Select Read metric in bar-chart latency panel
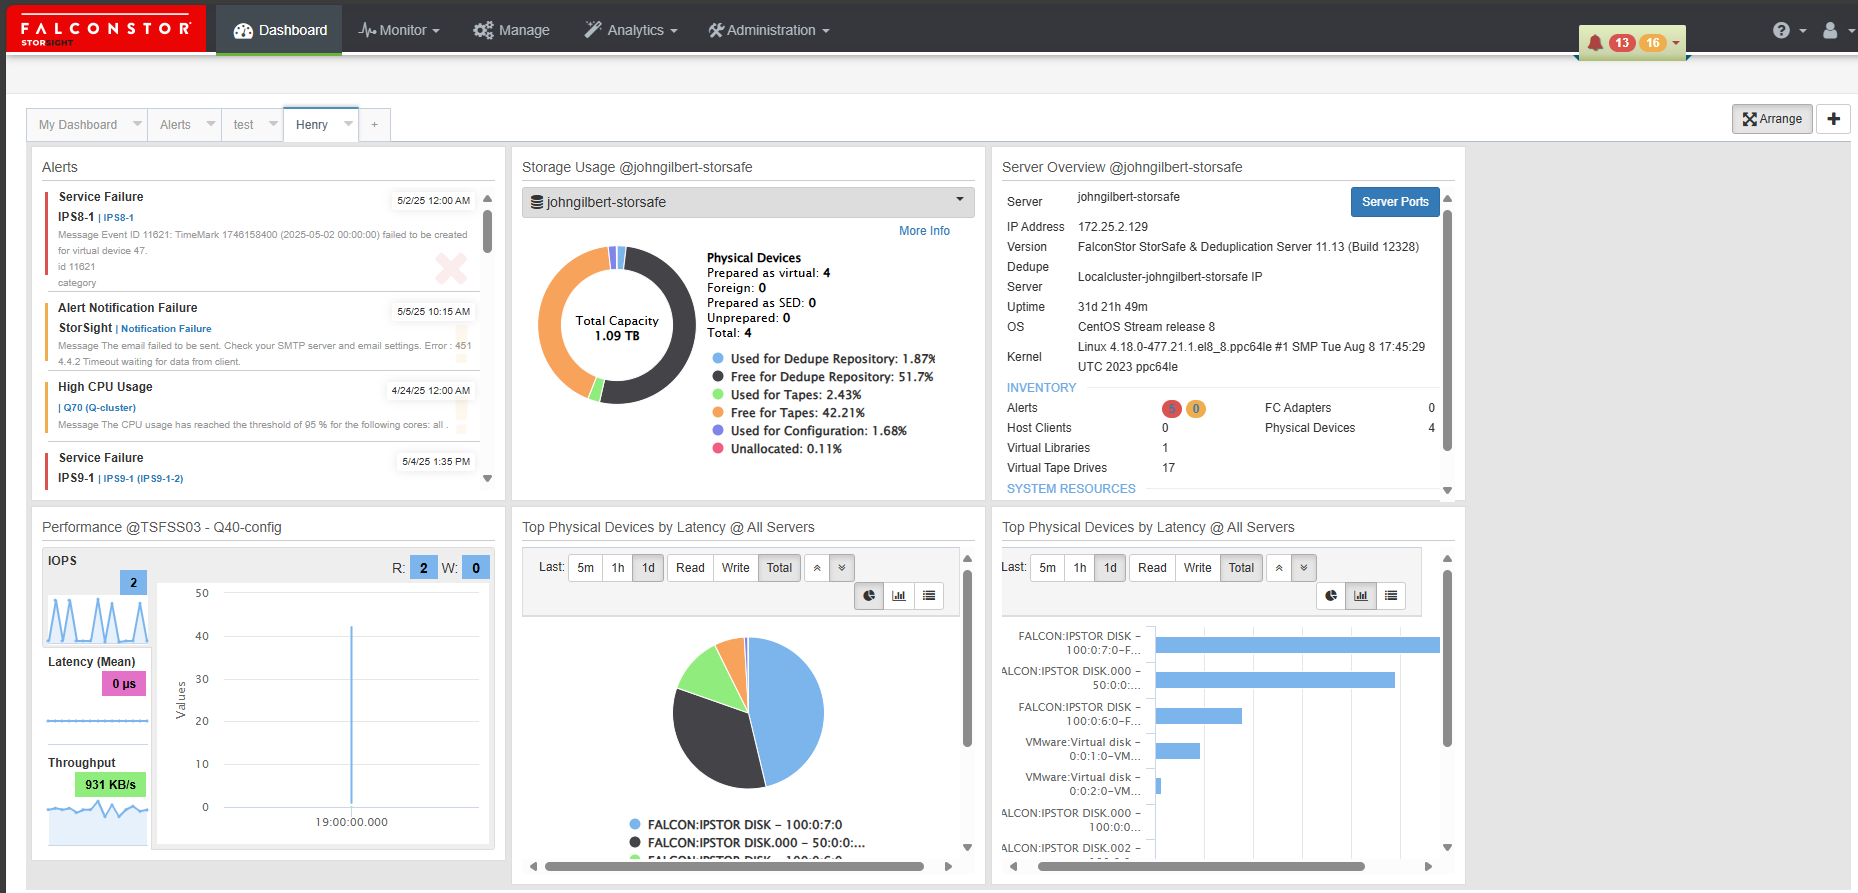The height and width of the screenshot is (893, 1858). [x=1152, y=568]
